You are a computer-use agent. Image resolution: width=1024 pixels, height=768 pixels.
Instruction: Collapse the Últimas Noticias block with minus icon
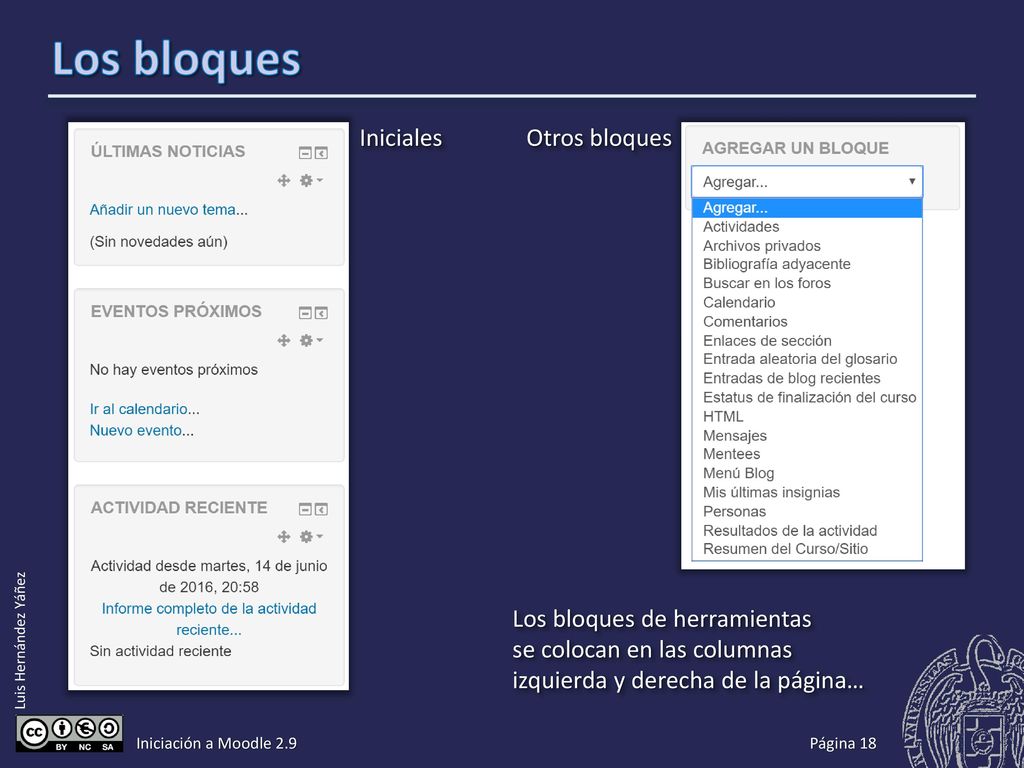tap(305, 153)
